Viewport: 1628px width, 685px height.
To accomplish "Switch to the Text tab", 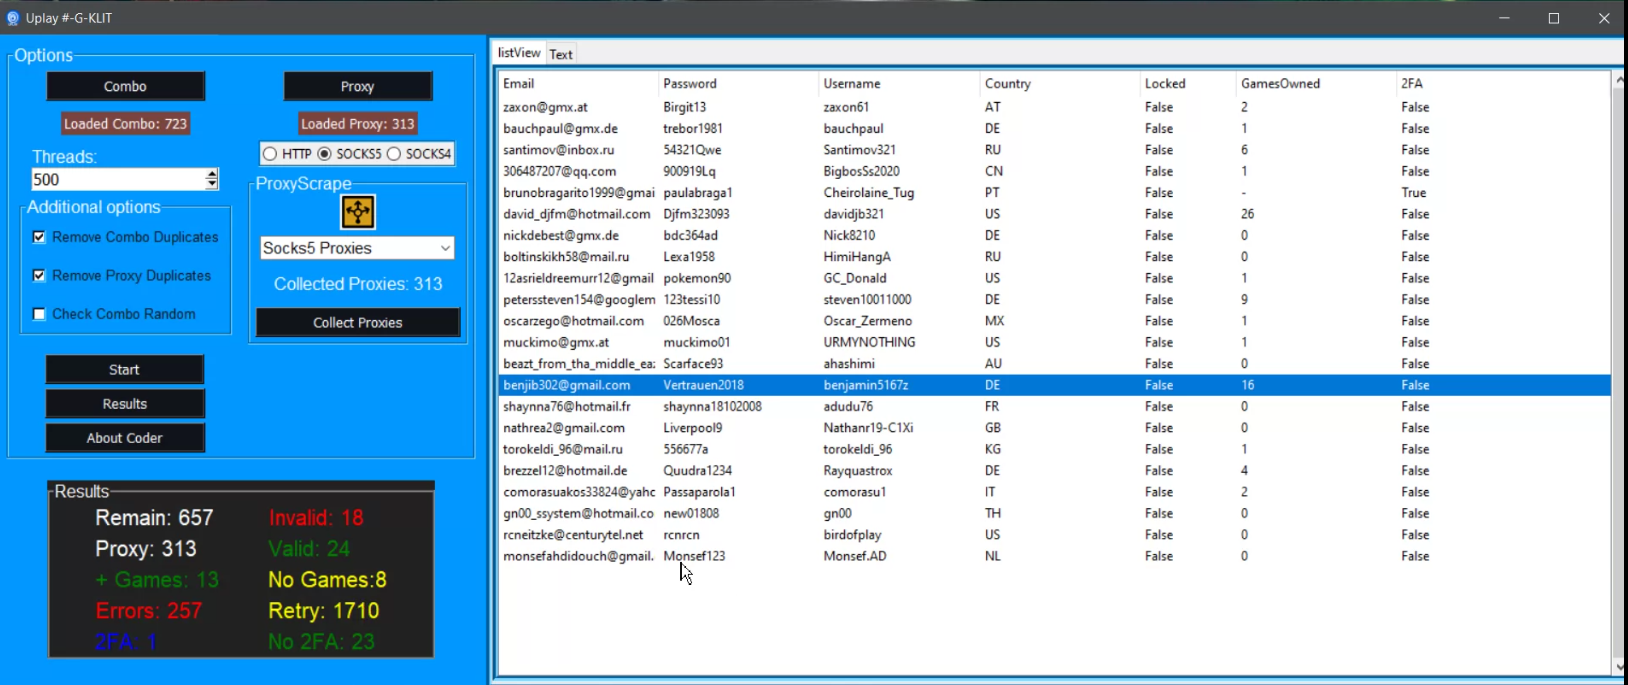I will (561, 54).
